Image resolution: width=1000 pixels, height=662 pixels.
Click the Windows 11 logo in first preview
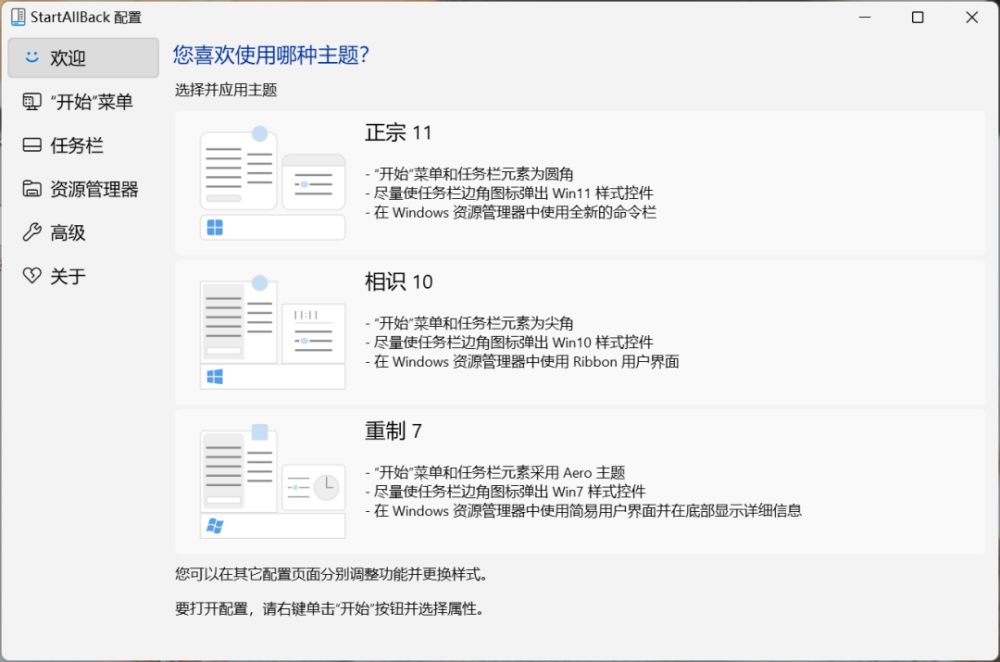coord(215,228)
